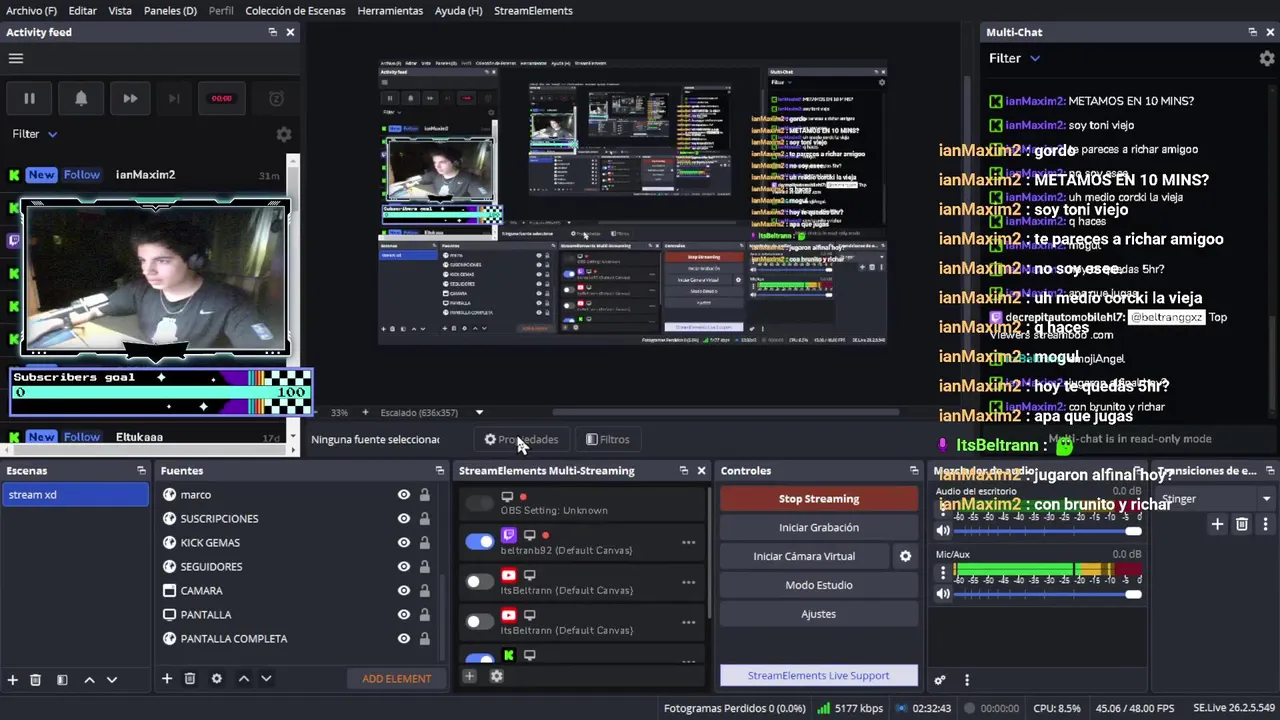Add a multi-streaming output with plus icon

click(469, 676)
